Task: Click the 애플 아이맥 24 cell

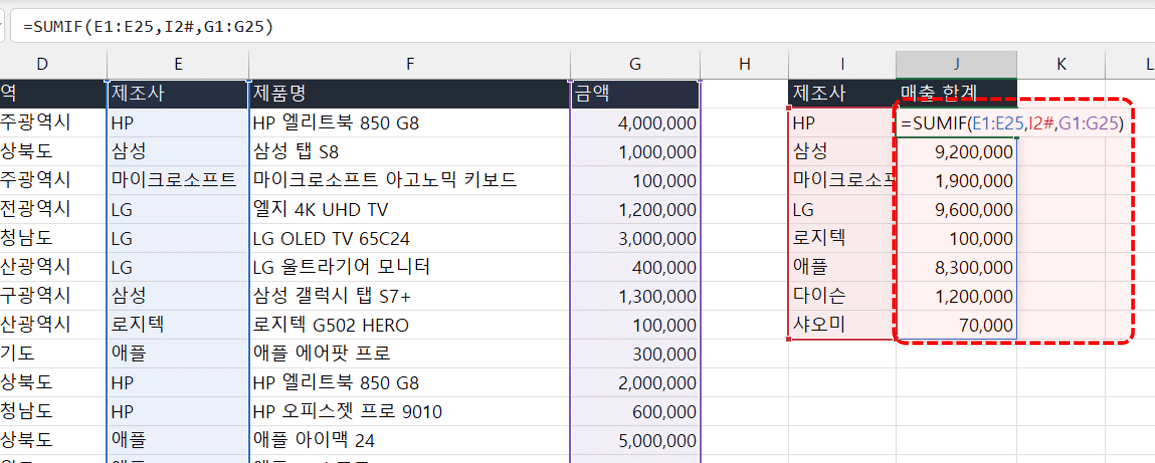Action: coord(410,440)
